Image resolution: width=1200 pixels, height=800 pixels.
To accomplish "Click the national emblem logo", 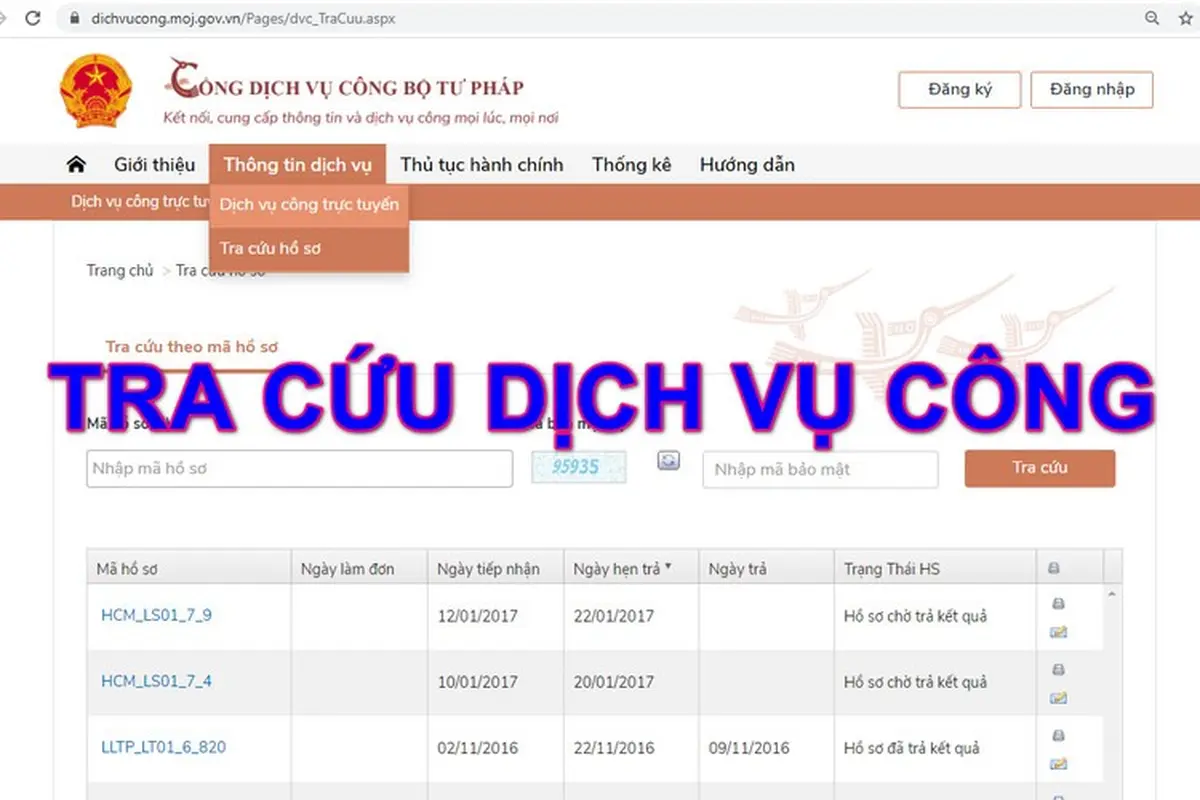I will [x=96, y=90].
